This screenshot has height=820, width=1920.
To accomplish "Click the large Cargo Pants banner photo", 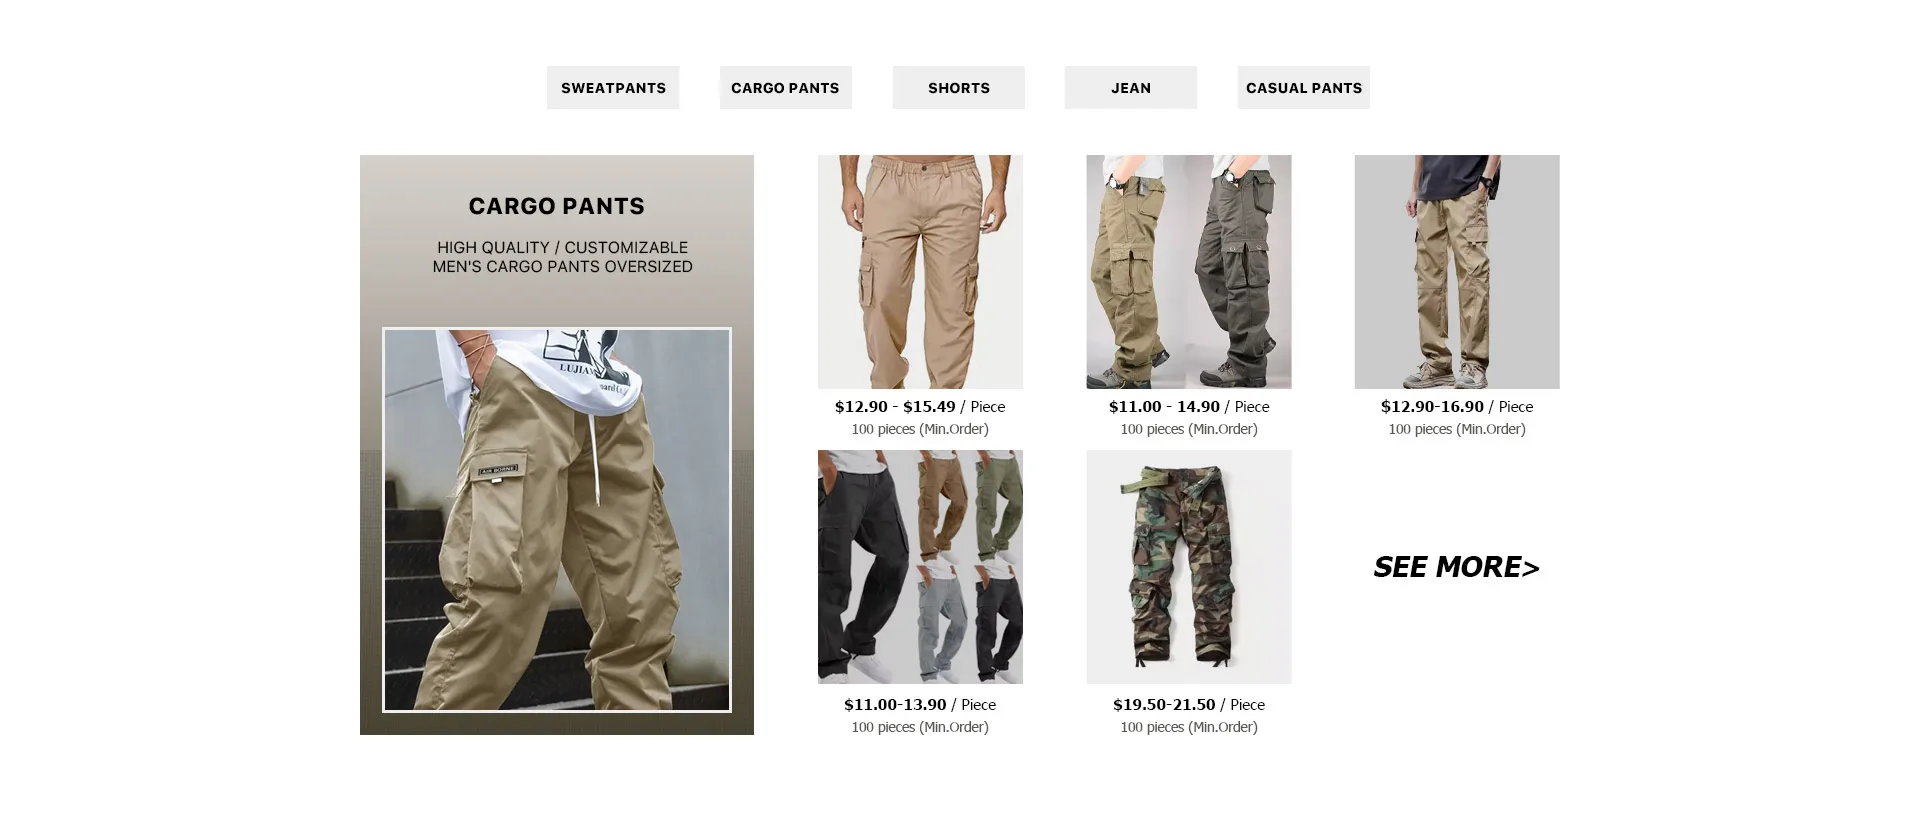I will coord(557,520).
